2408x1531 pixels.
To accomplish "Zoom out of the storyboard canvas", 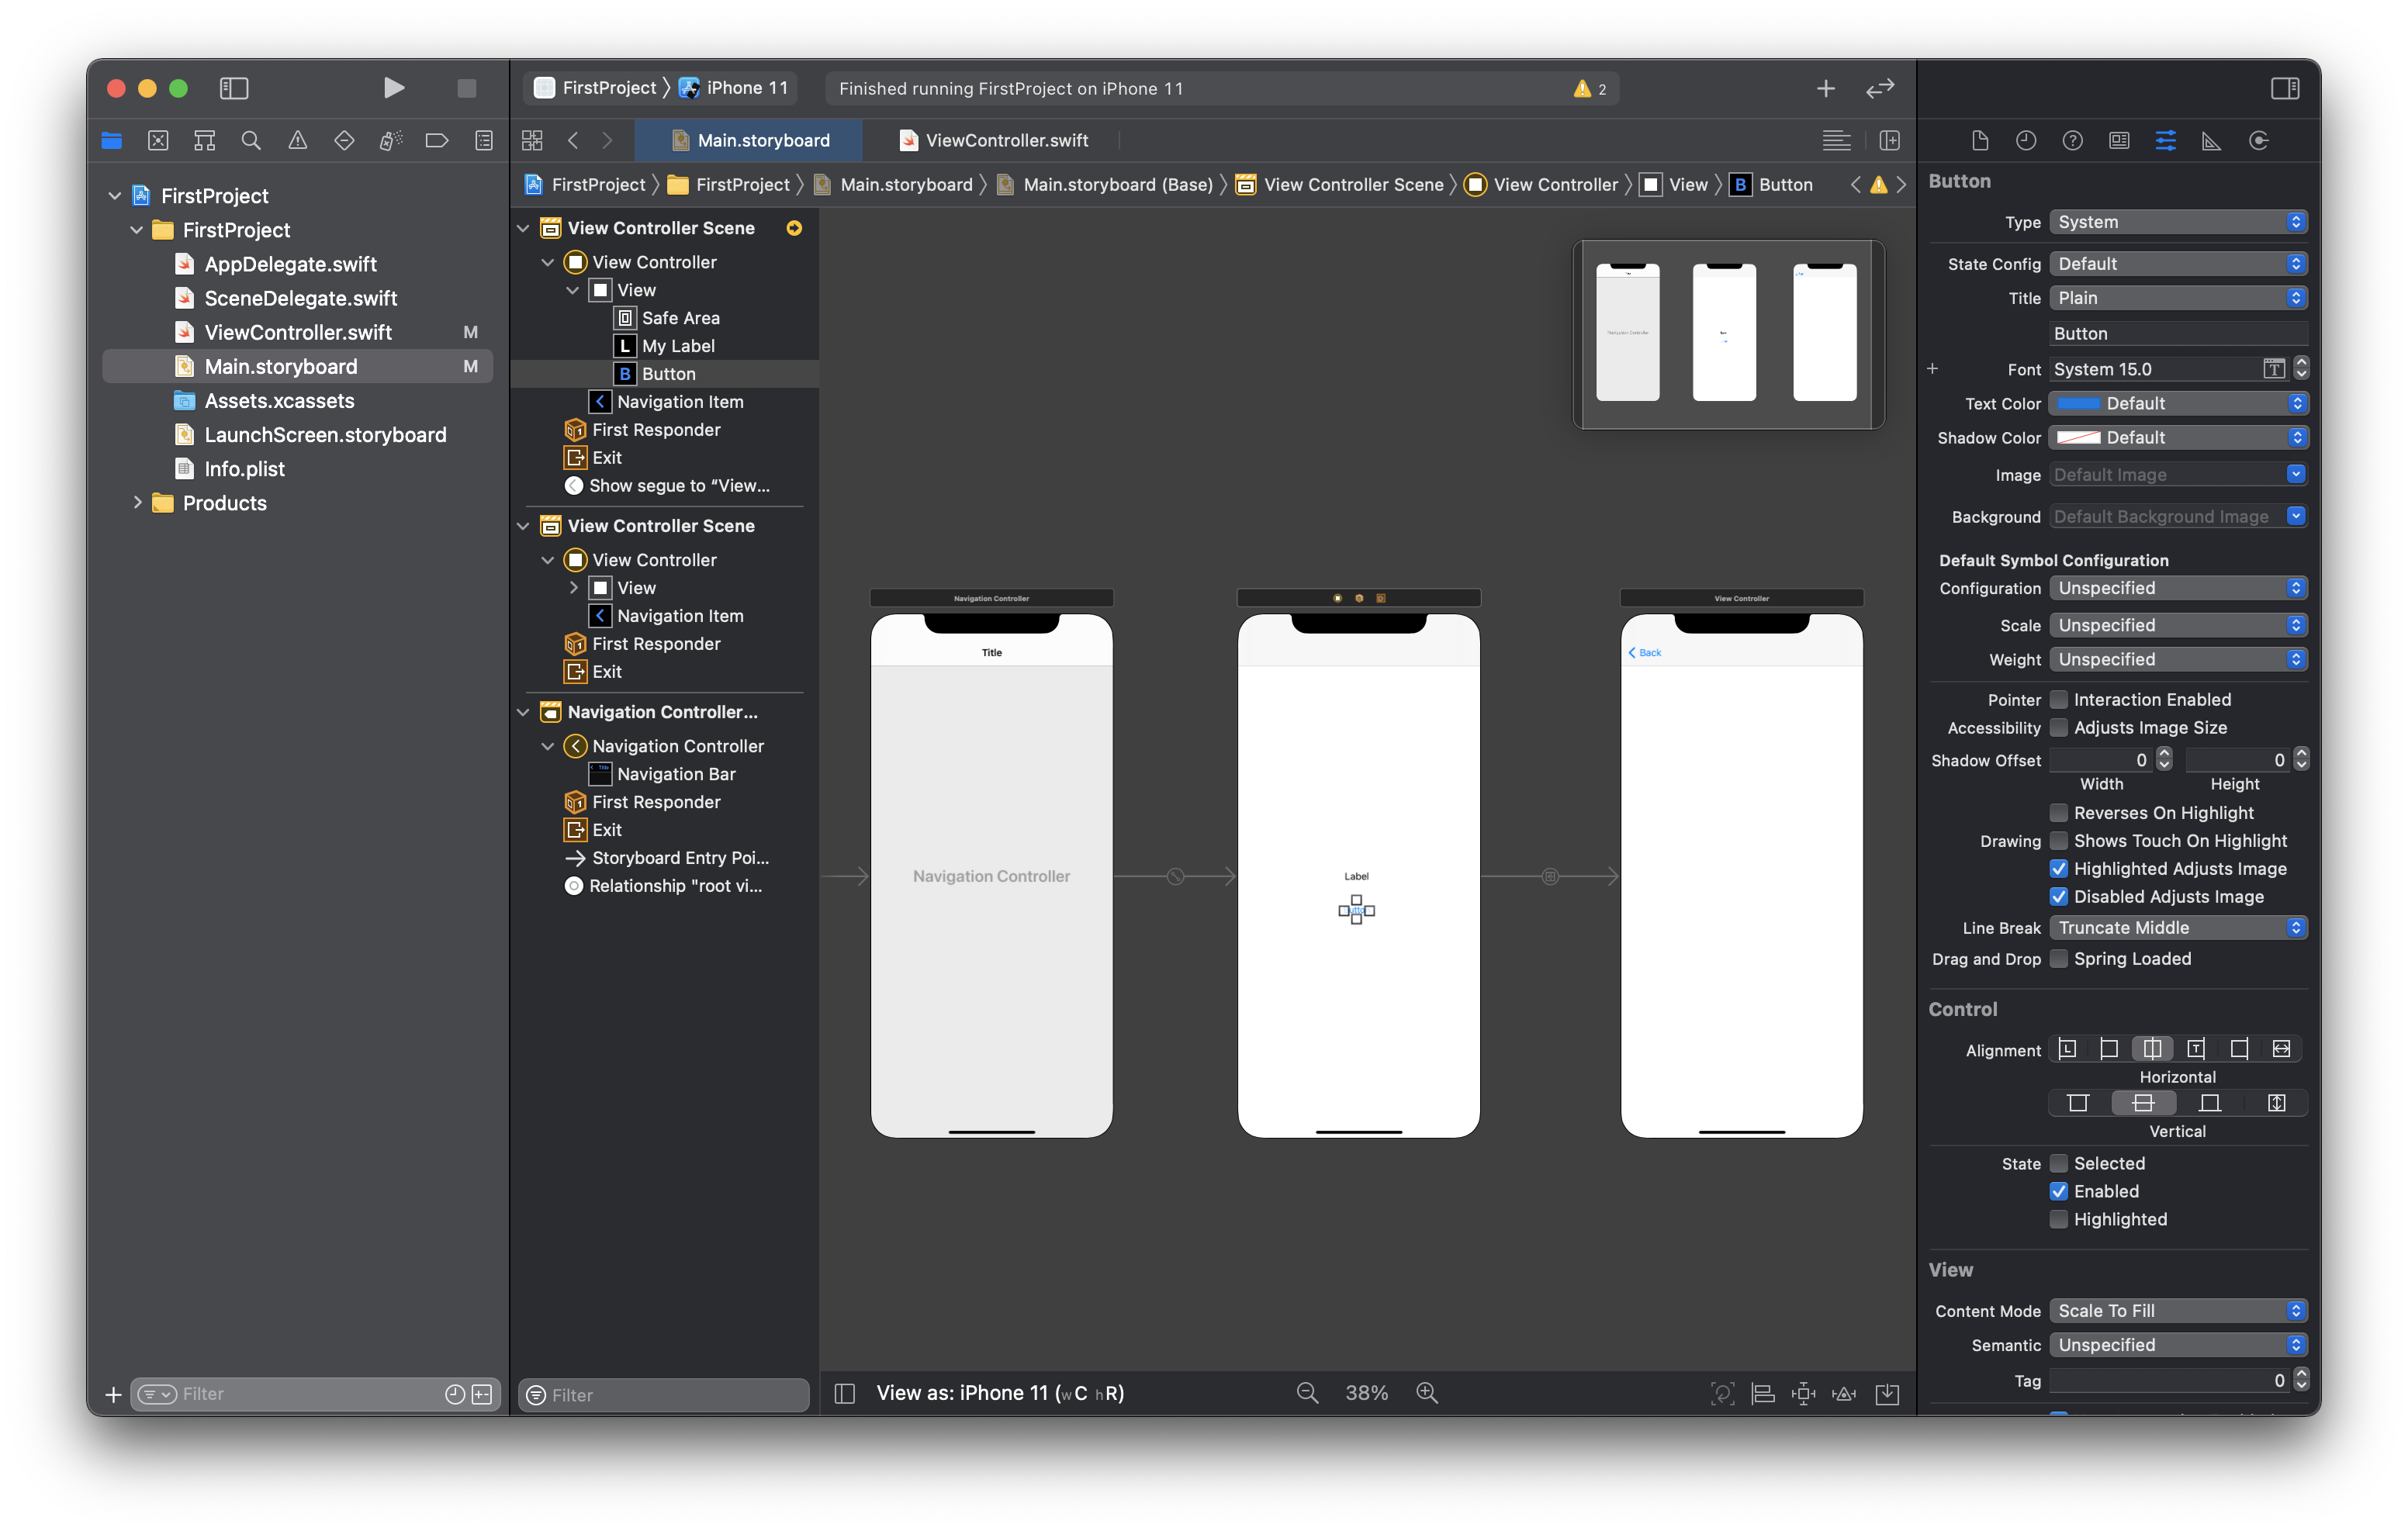I will point(1307,1393).
